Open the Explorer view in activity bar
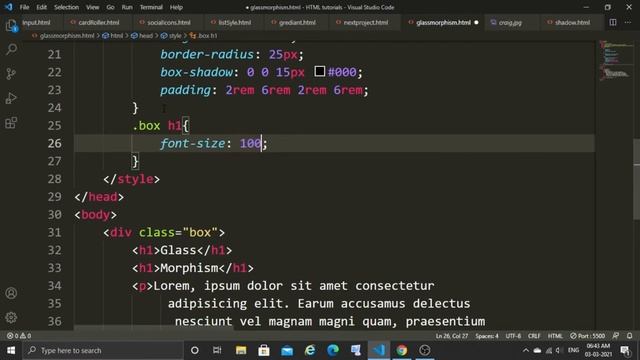Viewport: 640px width, 360px height. point(11,26)
